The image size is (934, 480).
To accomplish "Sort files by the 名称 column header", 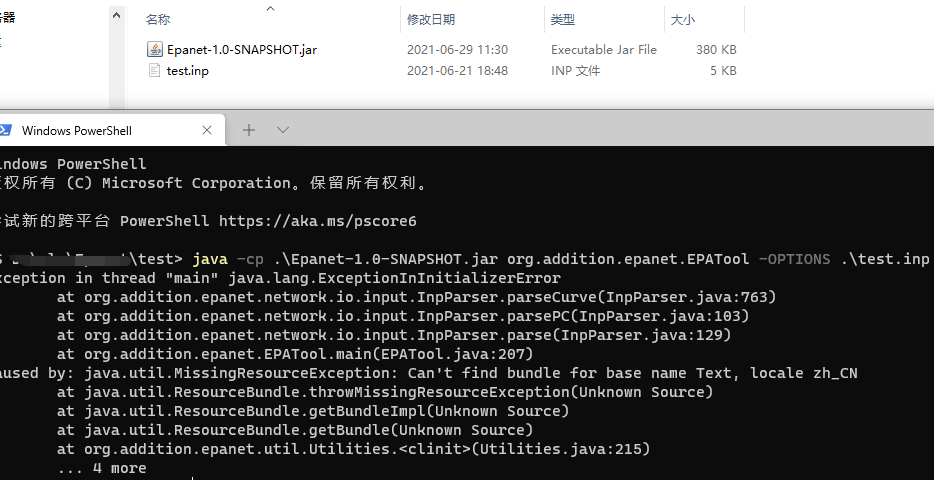I will [x=158, y=20].
